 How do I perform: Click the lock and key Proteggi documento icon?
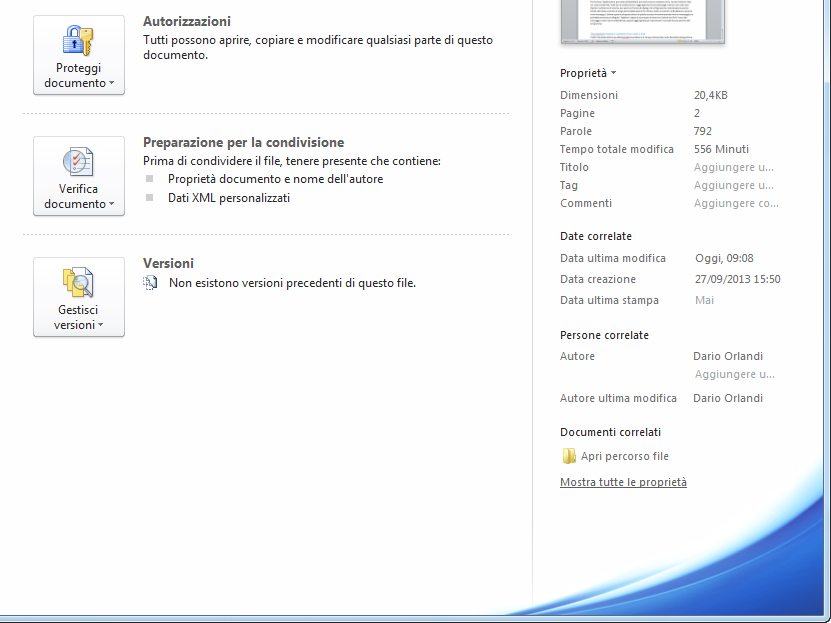[78, 40]
